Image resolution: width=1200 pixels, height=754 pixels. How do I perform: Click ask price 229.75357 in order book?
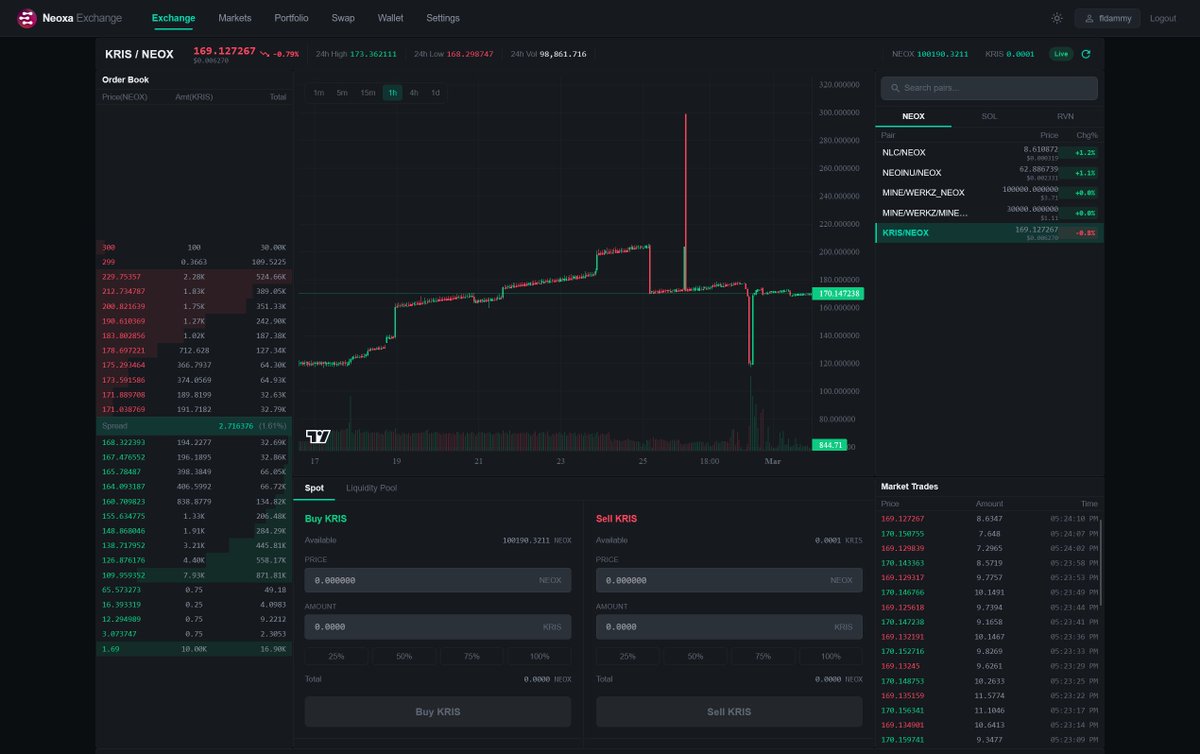pyautogui.click(x=122, y=276)
